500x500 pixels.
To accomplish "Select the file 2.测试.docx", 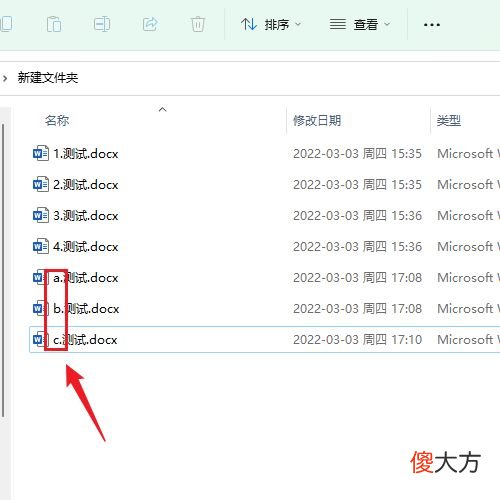I will pos(86,185).
